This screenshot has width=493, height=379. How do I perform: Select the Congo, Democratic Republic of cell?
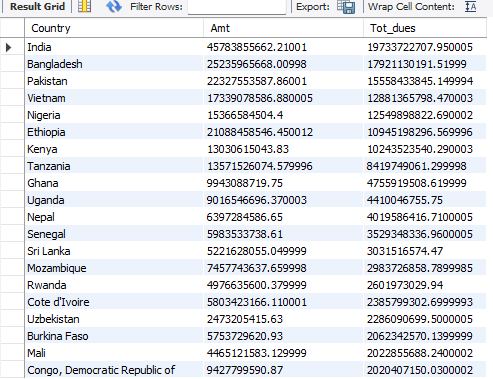point(114,370)
